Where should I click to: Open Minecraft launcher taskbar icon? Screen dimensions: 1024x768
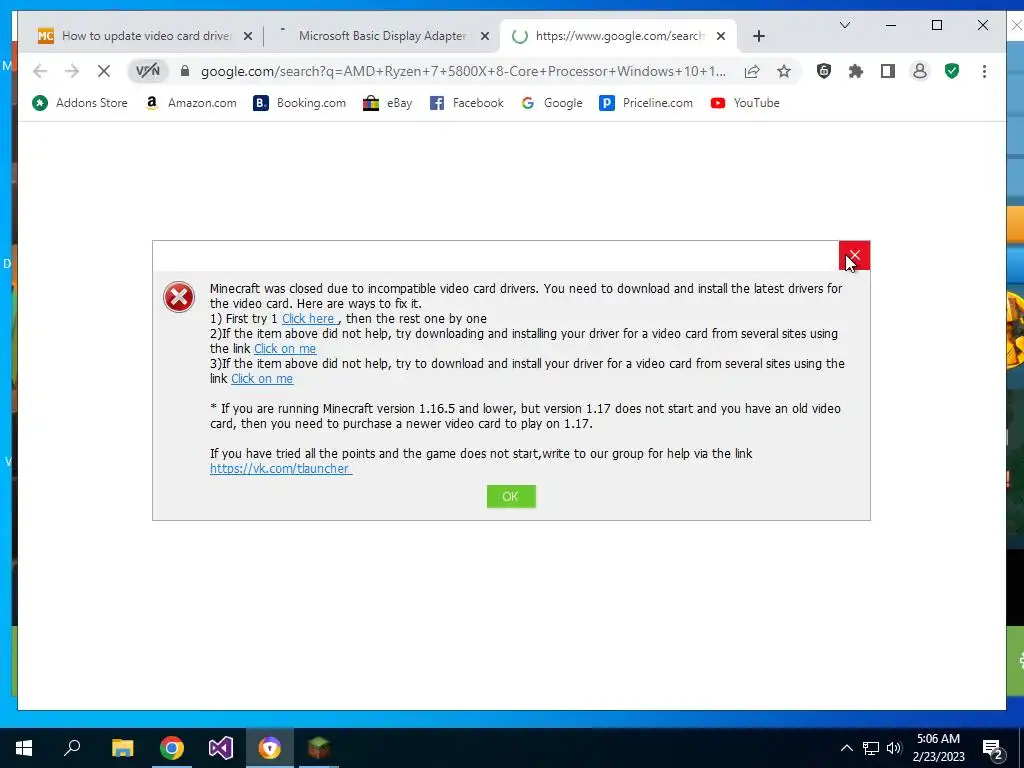coord(319,748)
